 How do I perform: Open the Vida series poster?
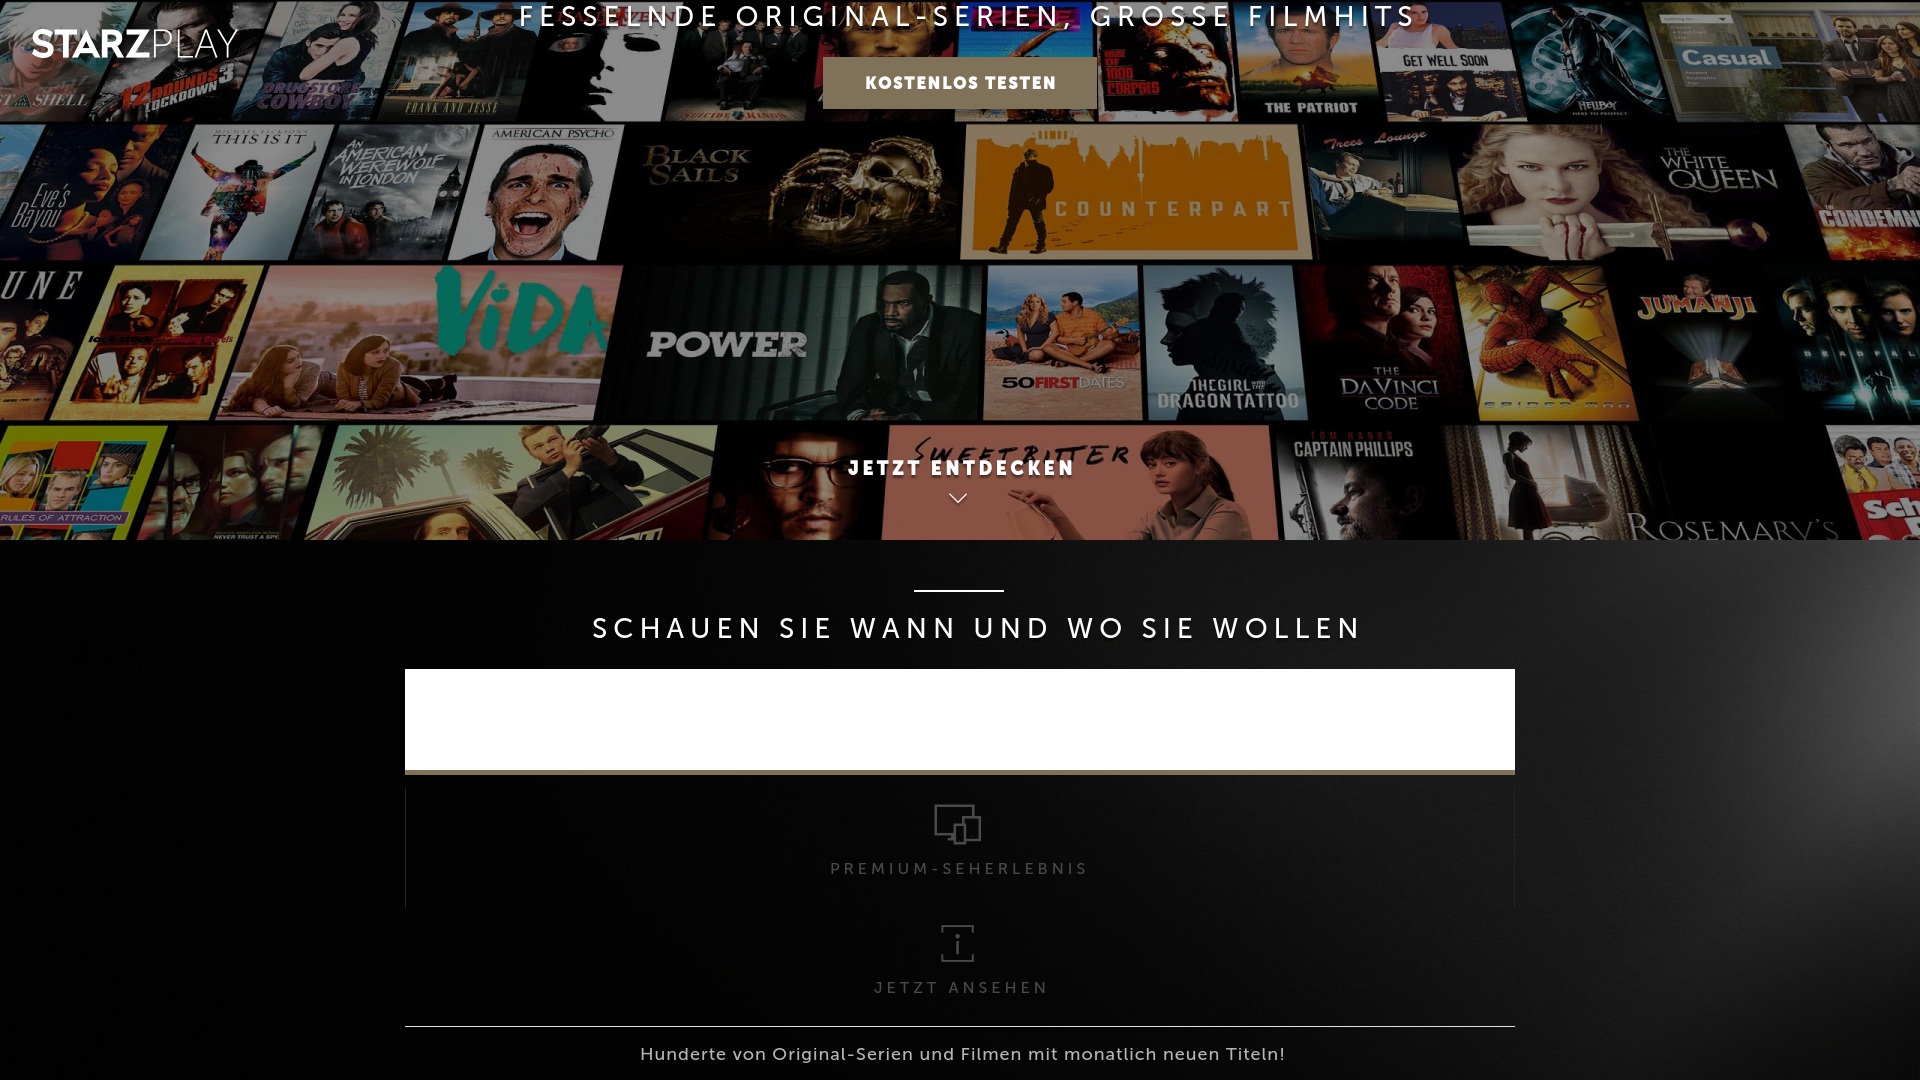420,343
